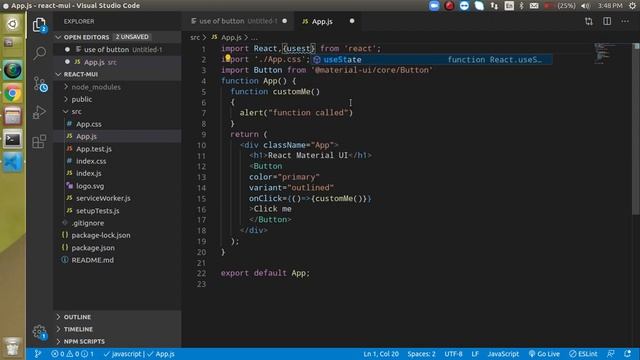Screen dimensions: 640x360
Task: Select 'use of button' in Open Editors
Action: pyautogui.click(x=118, y=49)
